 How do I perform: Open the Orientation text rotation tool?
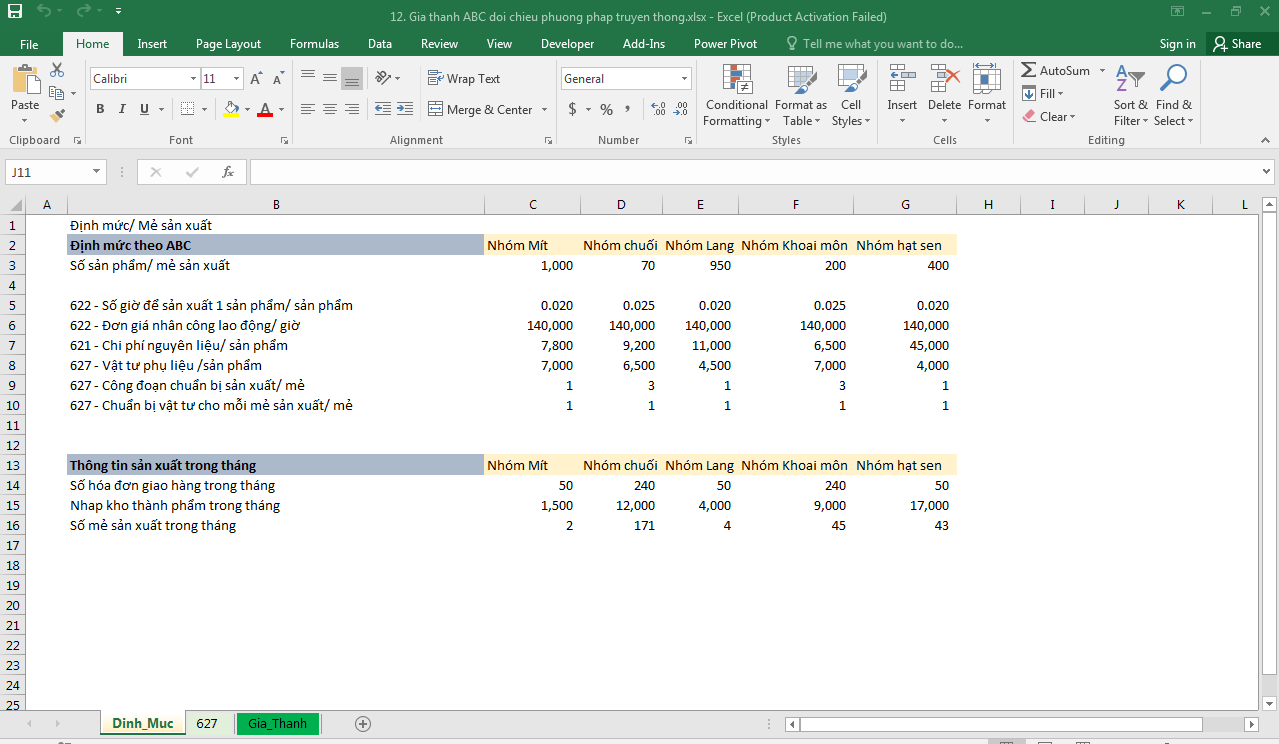(383, 78)
